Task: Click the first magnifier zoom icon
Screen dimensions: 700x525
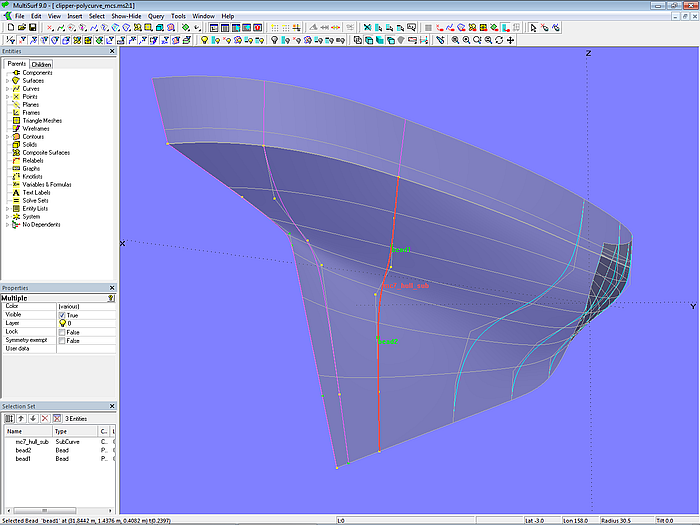Action: tap(455, 40)
